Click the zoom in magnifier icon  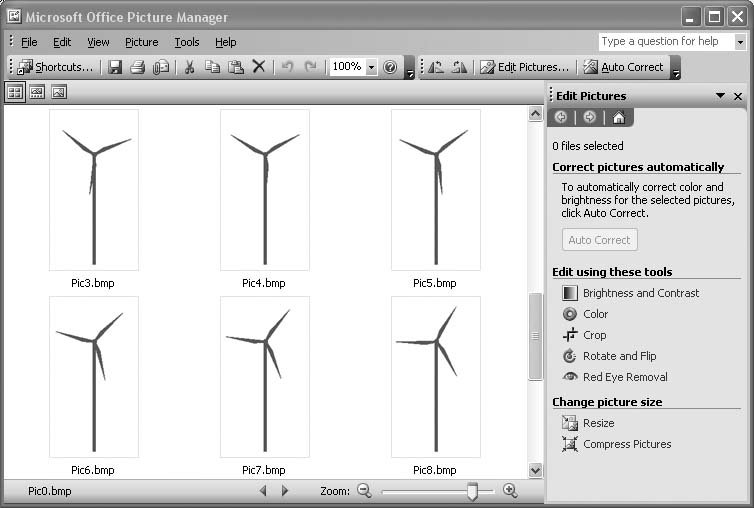[510, 491]
